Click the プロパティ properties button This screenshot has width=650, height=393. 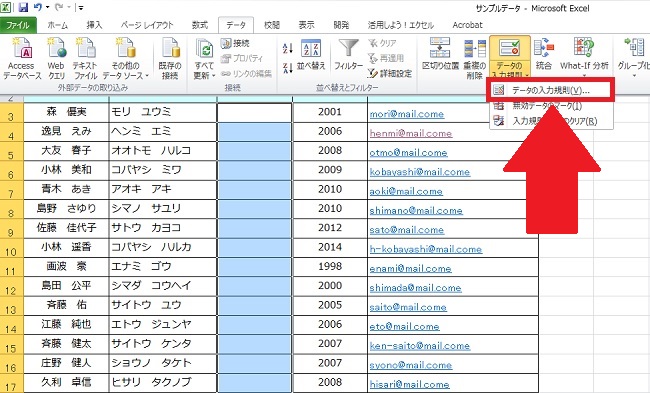(242, 58)
